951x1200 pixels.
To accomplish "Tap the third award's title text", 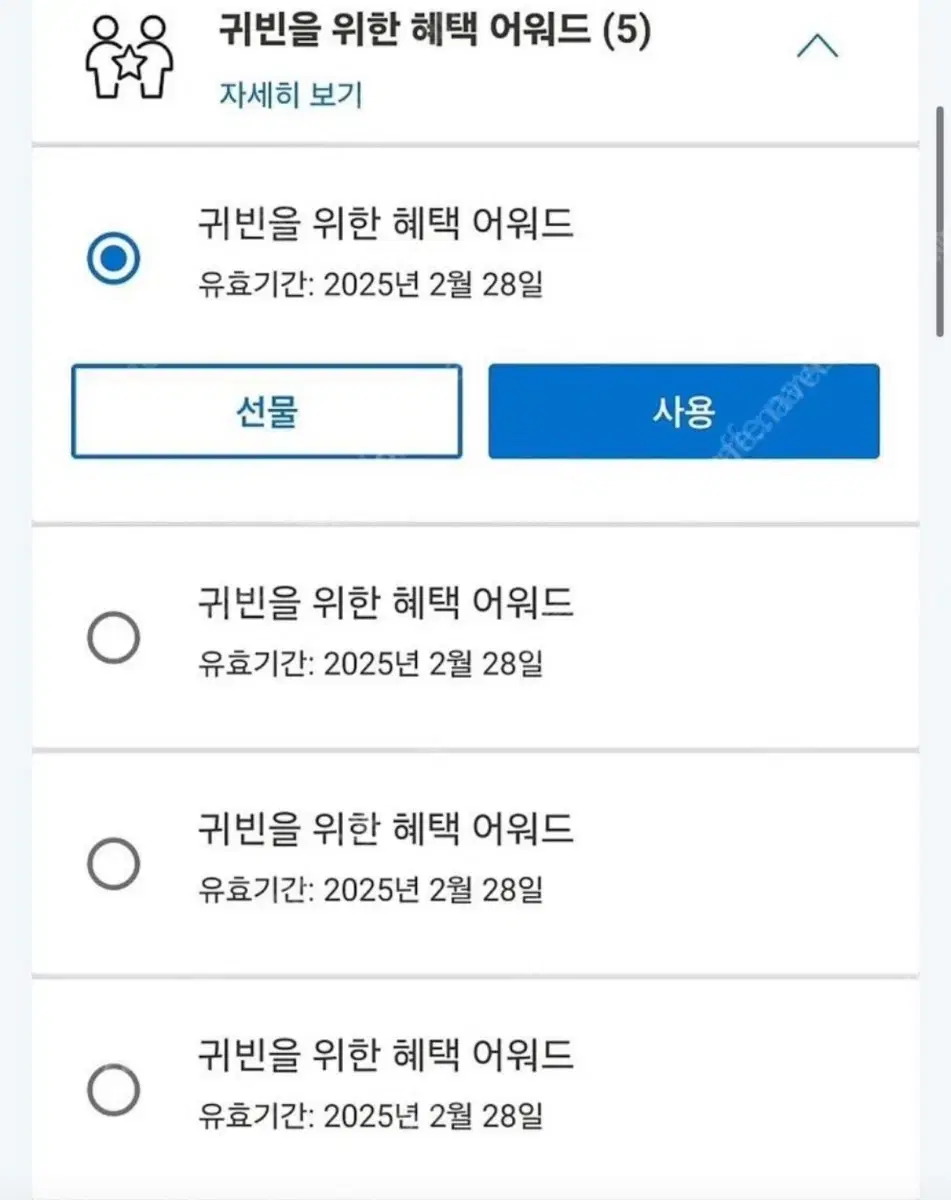I will click(x=386, y=828).
